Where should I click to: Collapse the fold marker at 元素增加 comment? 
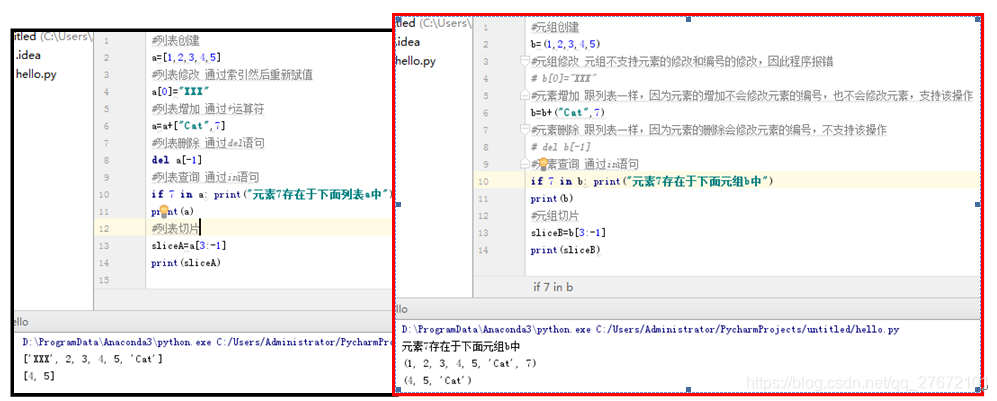(x=525, y=96)
